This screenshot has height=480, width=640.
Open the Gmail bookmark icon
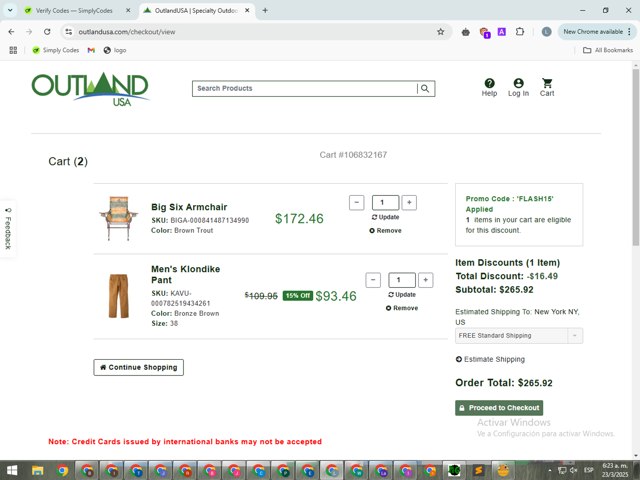[x=91, y=50]
